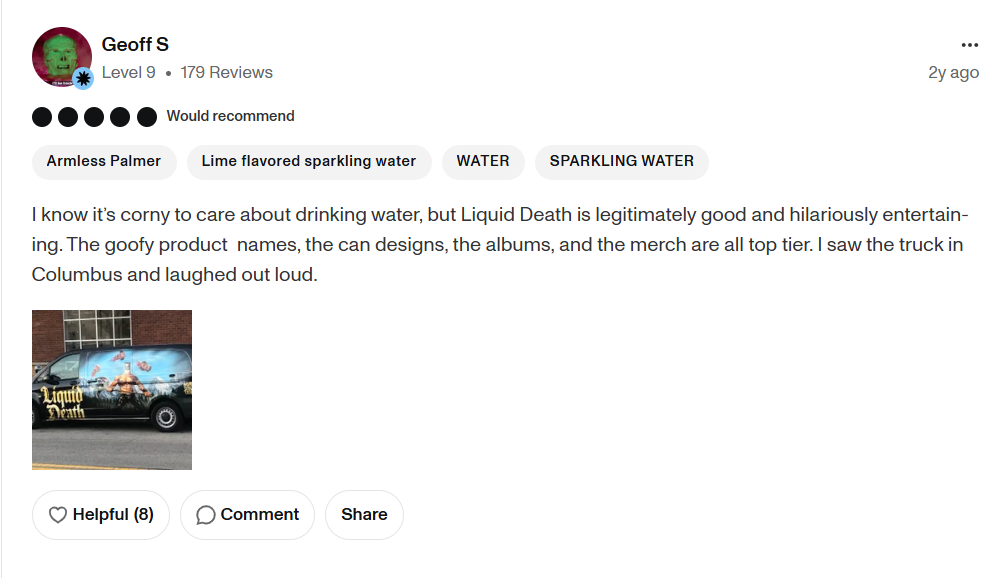Open Geoff S's profile by clicking his name

134,44
